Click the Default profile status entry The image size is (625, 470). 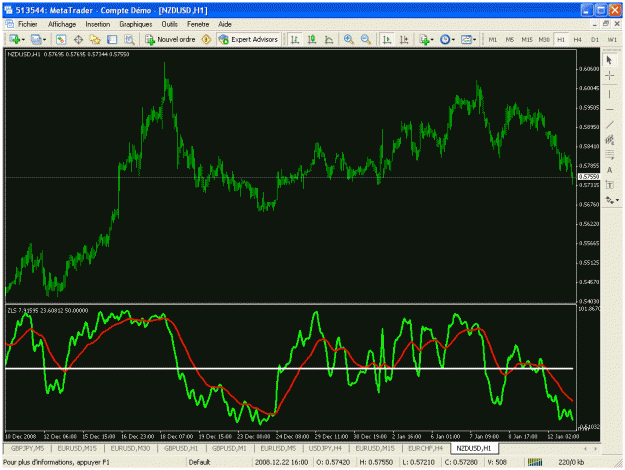coord(199,462)
